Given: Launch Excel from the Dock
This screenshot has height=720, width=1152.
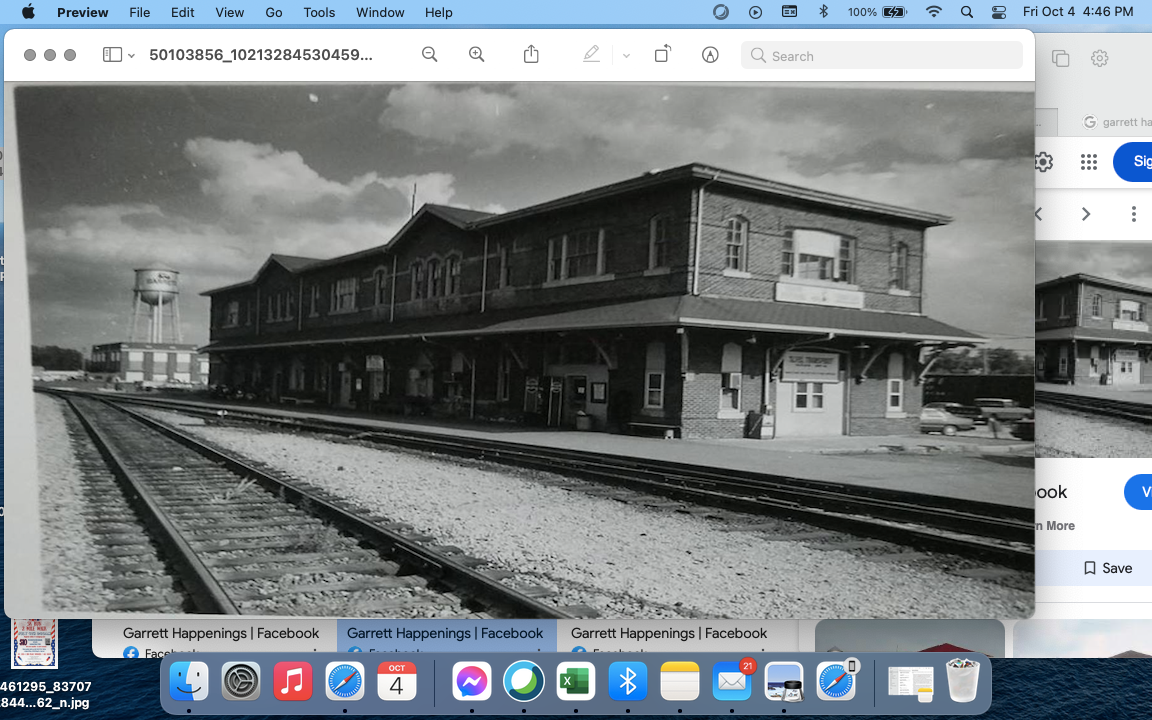Looking at the screenshot, I should click(575, 682).
